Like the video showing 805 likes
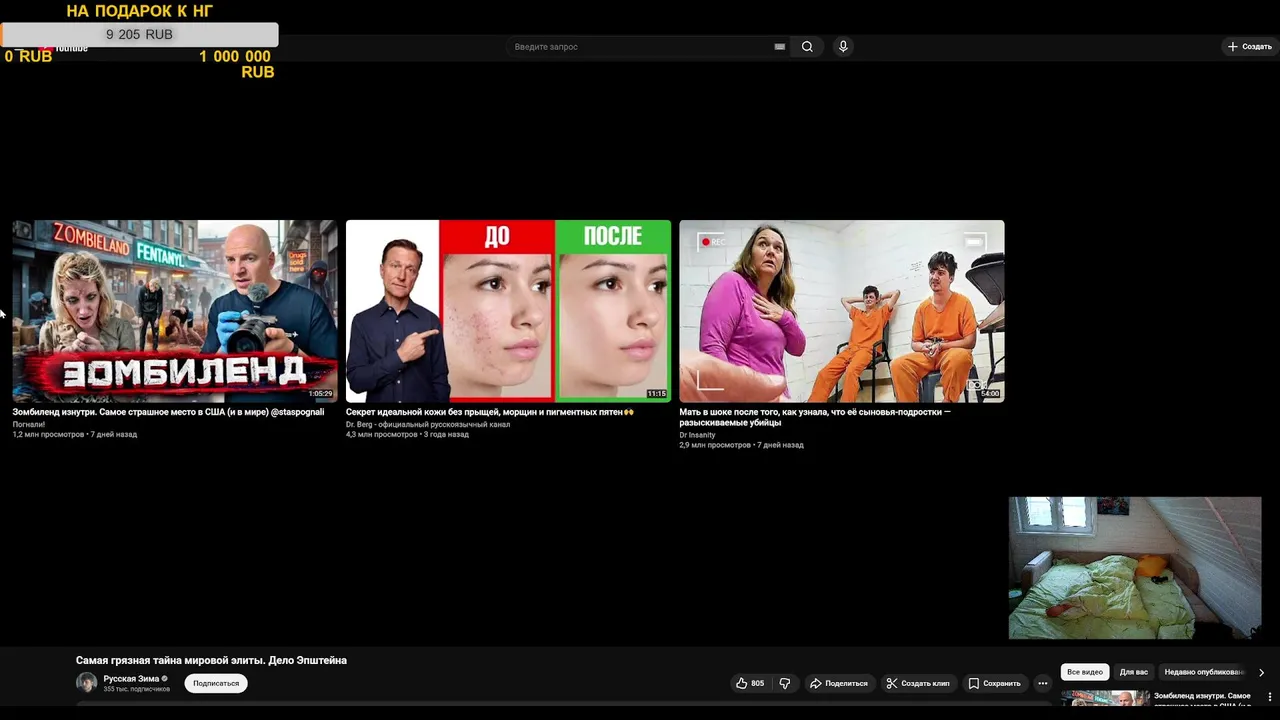 (x=750, y=683)
